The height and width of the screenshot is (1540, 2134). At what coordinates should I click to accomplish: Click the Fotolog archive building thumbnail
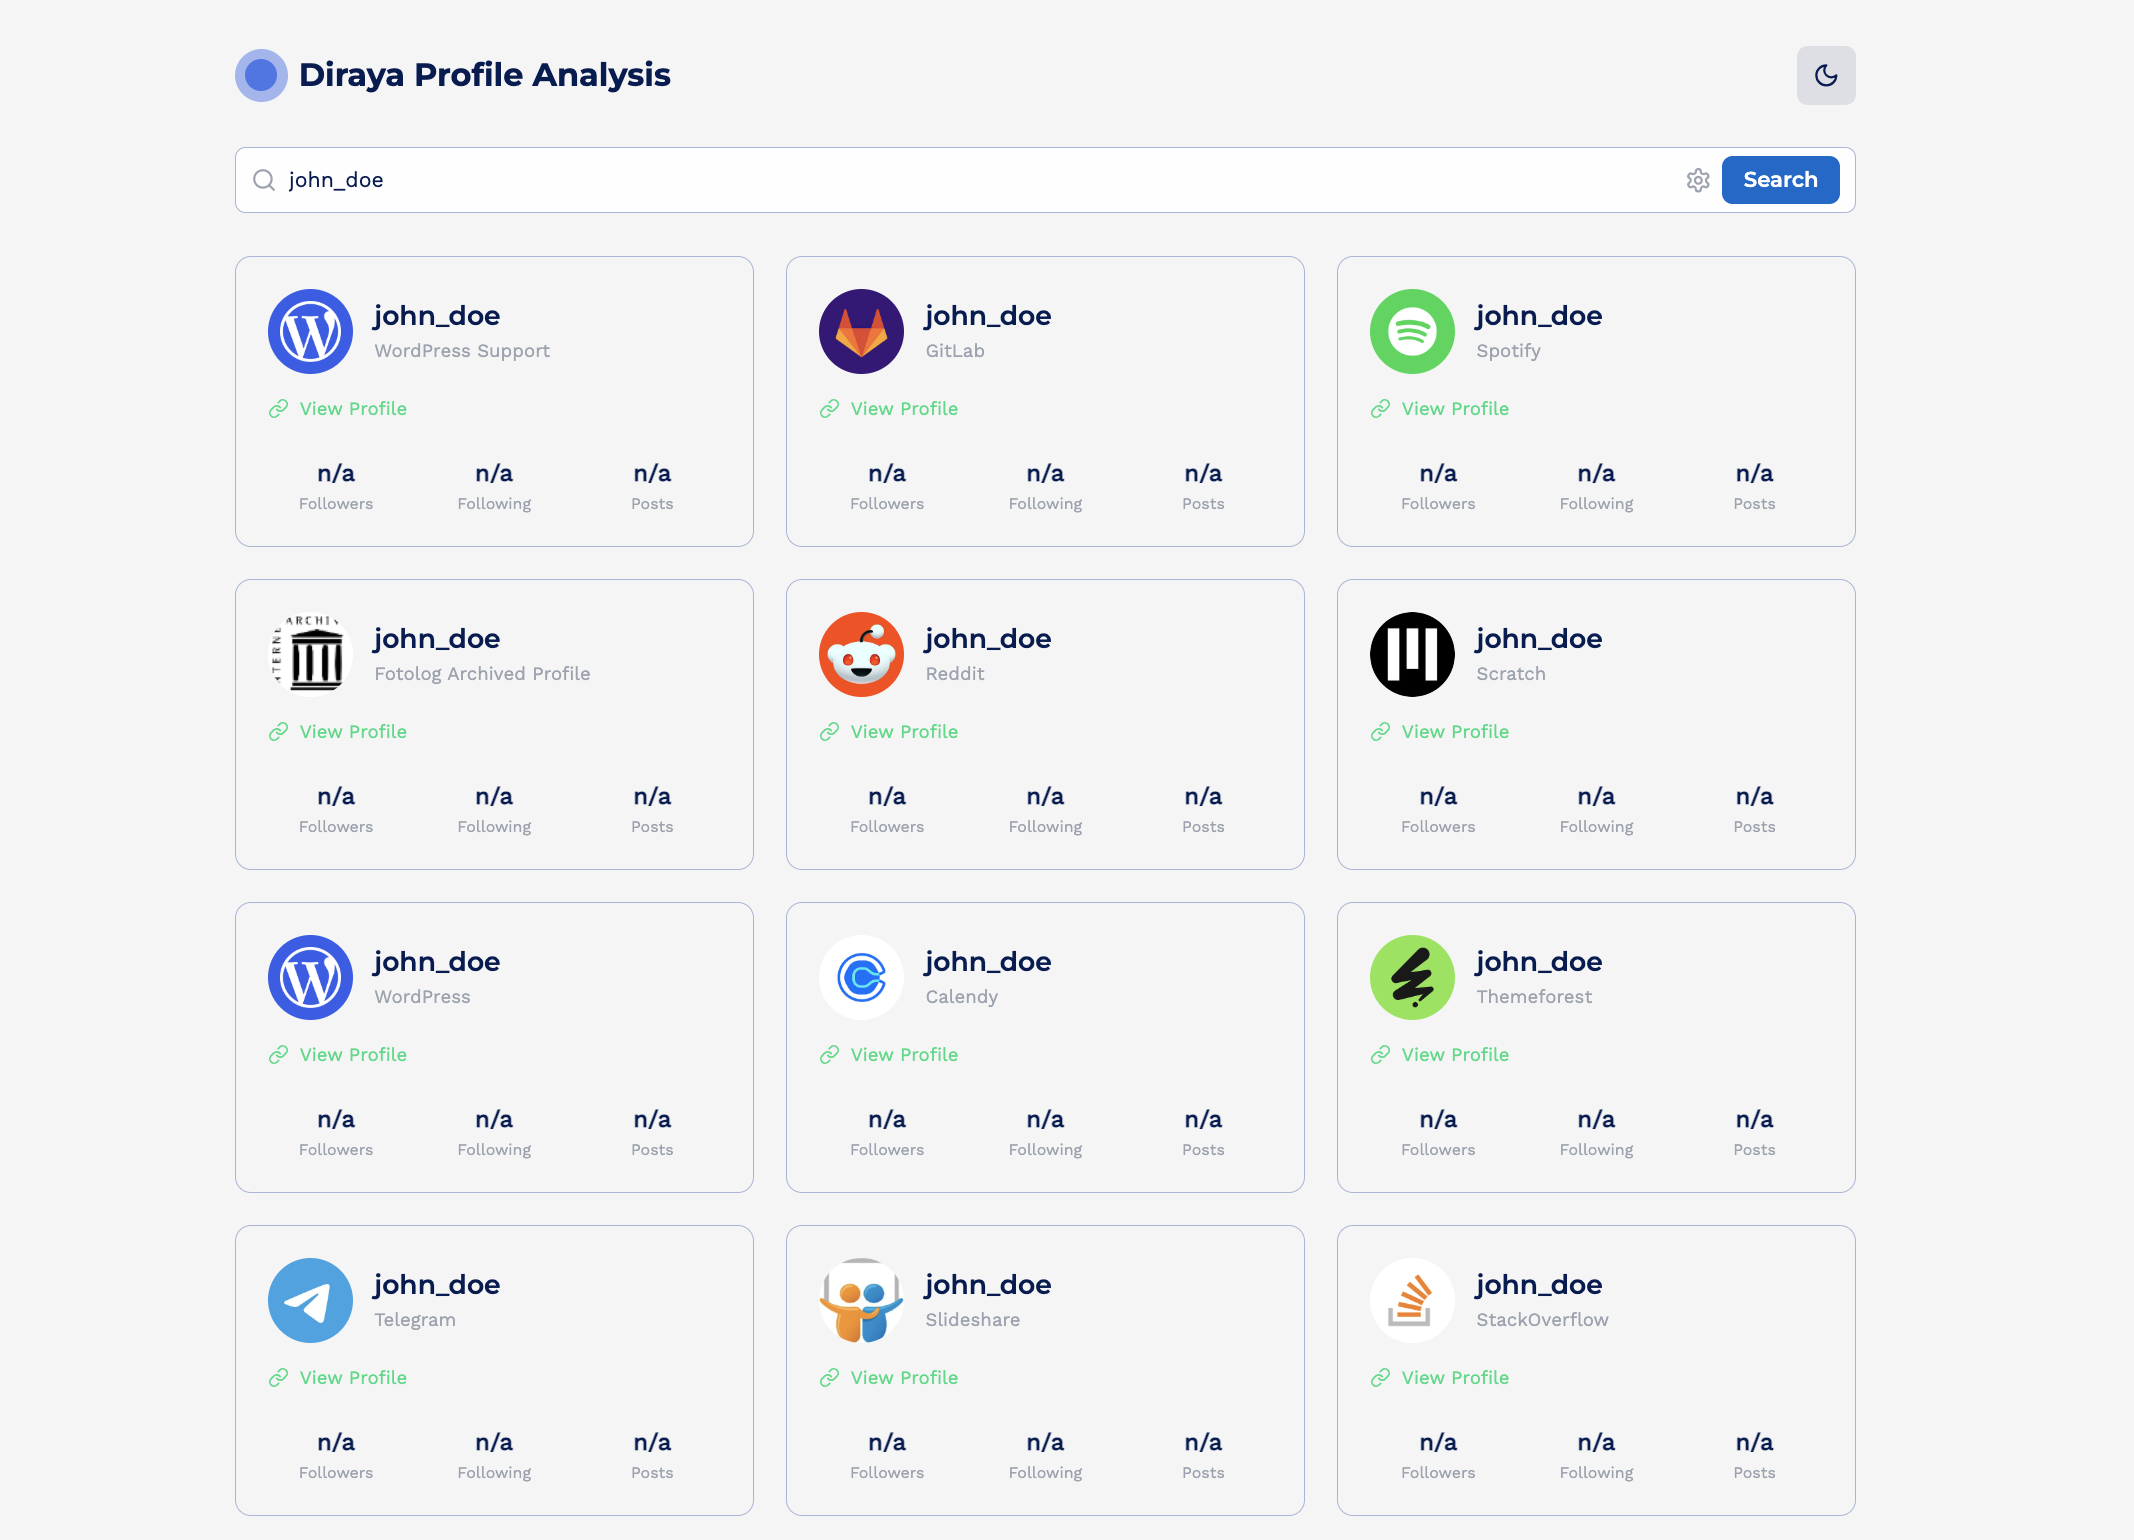(x=310, y=655)
